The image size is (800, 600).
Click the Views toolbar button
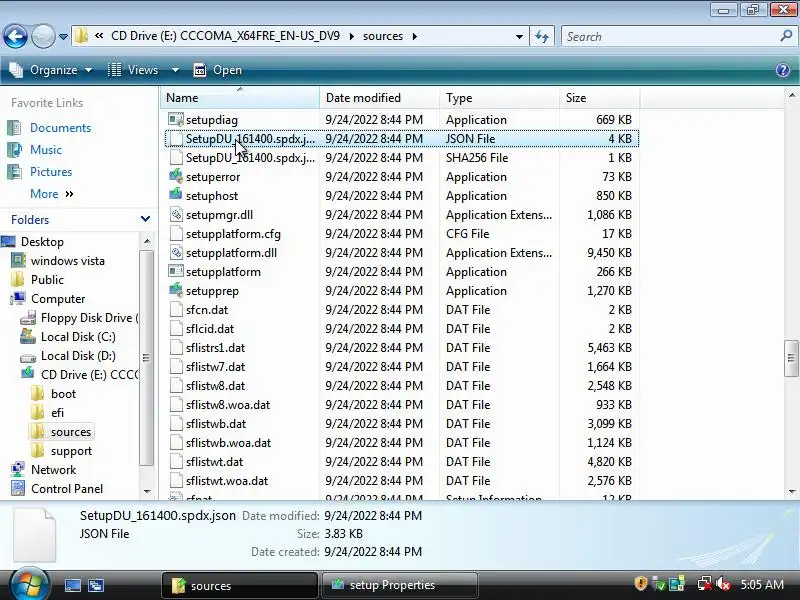pos(133,70)
